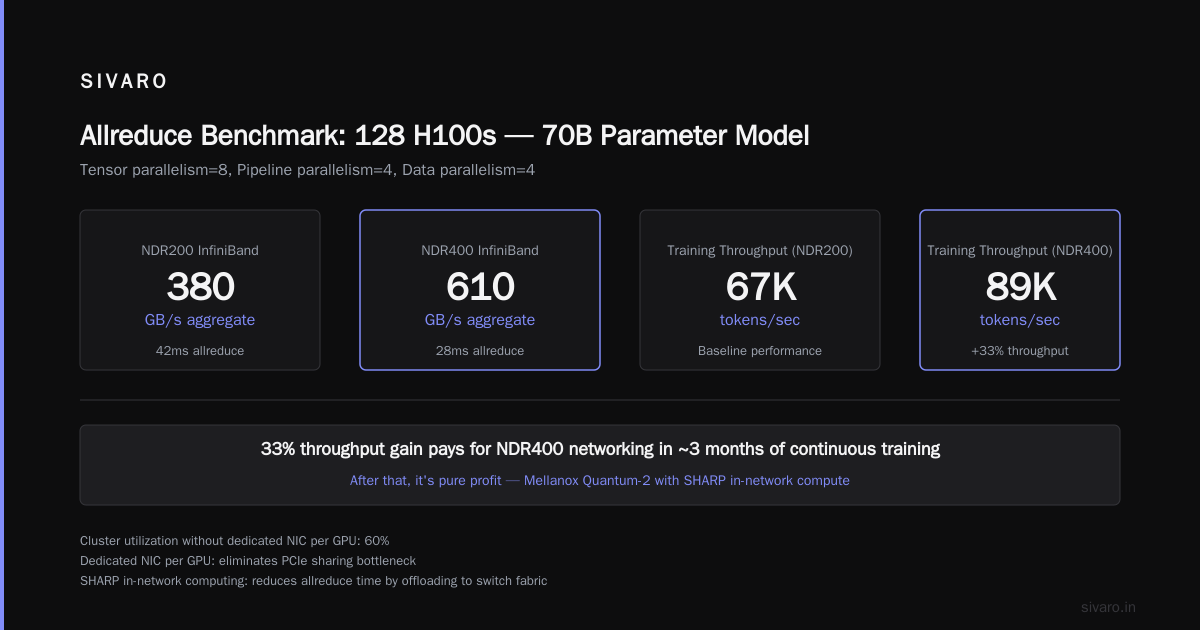Click the SIVARO logo text

click(x=124, y=82)
